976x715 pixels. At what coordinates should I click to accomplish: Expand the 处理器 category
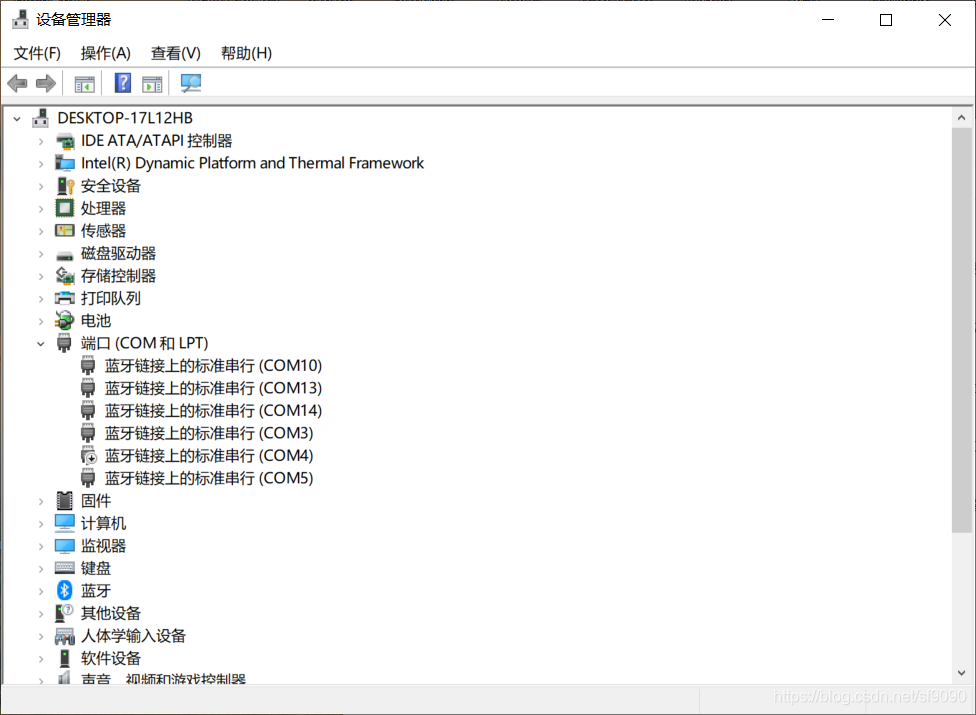tap(41, 208)
